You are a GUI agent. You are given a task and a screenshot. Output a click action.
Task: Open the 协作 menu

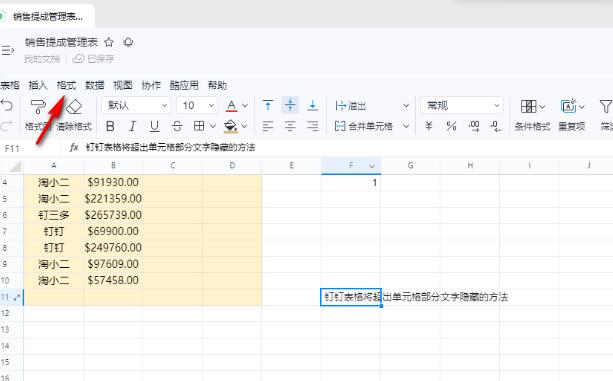coord(151,85)
